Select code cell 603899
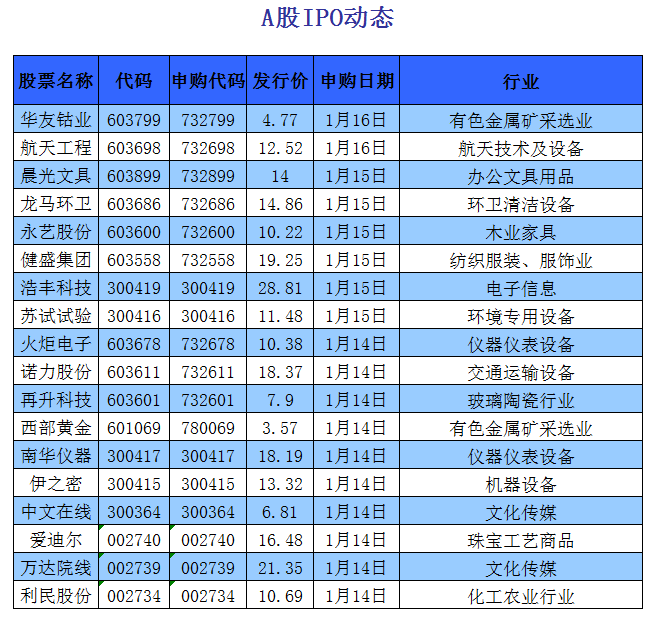Screen dimensions: 658x619 tap(134, 176)
